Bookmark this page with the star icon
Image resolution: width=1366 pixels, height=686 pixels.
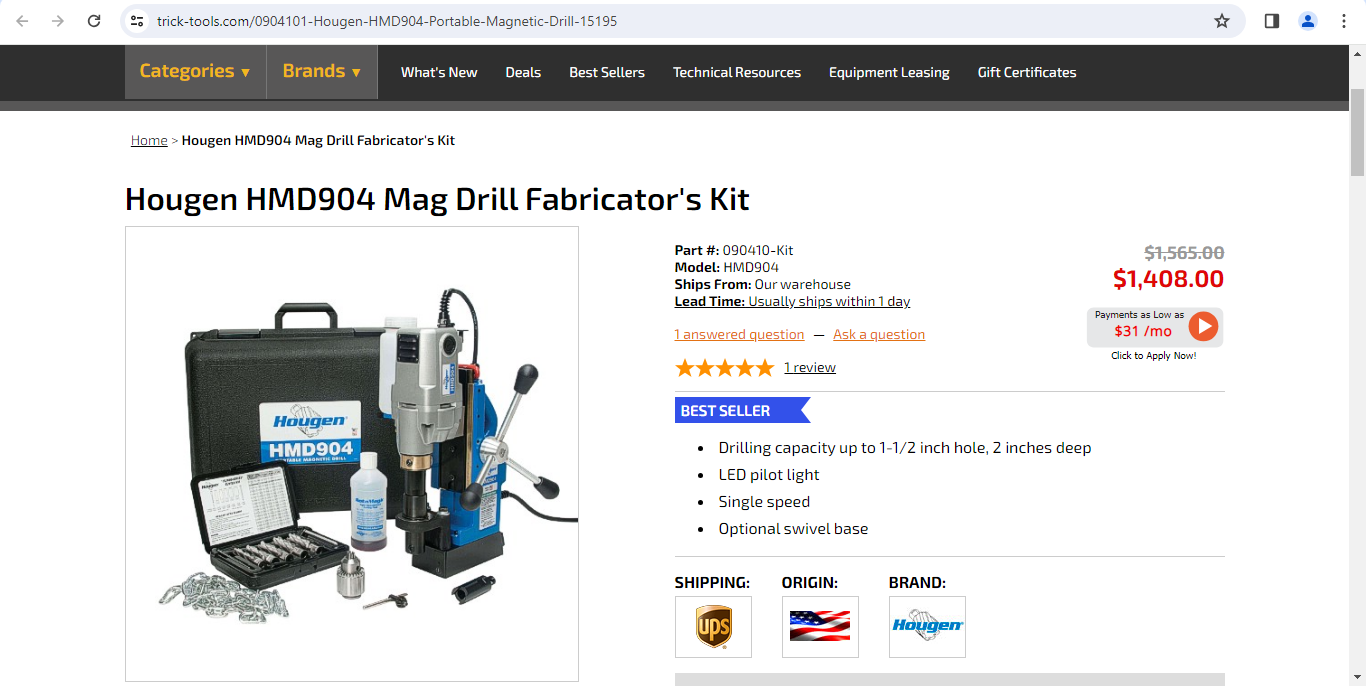pos(1222,21)
